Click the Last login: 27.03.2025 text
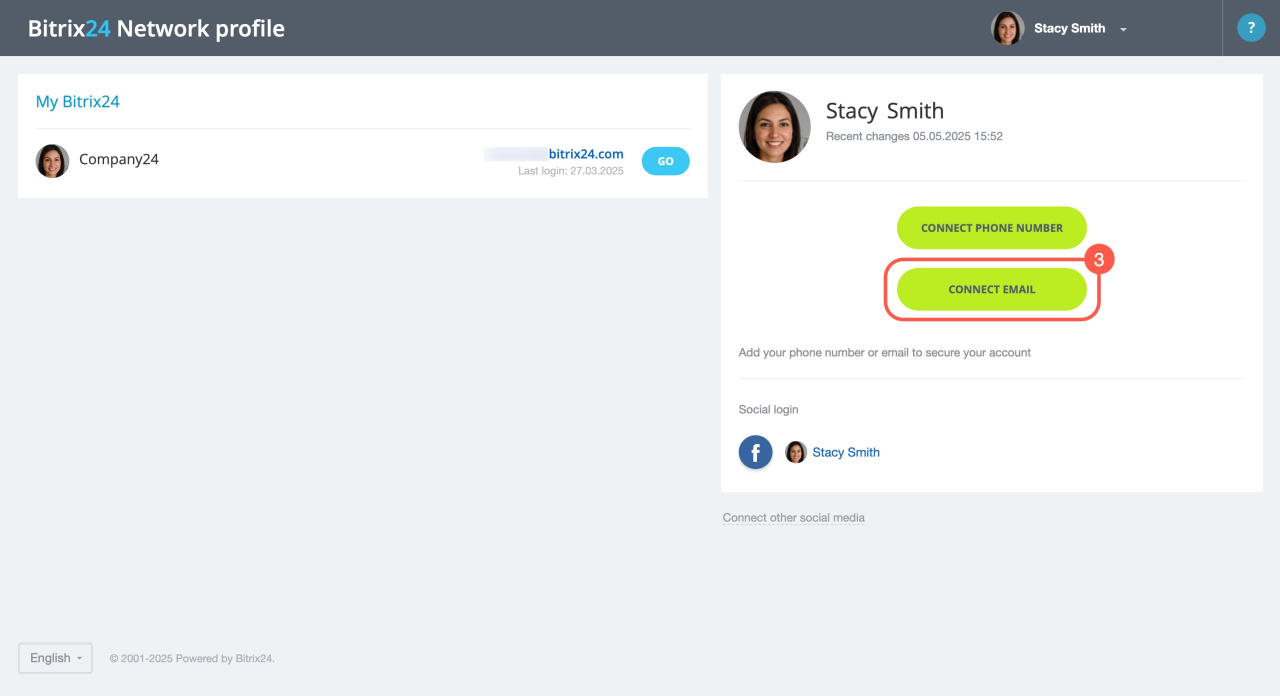Screen dimensions: 1280x696 pos(571,171)
